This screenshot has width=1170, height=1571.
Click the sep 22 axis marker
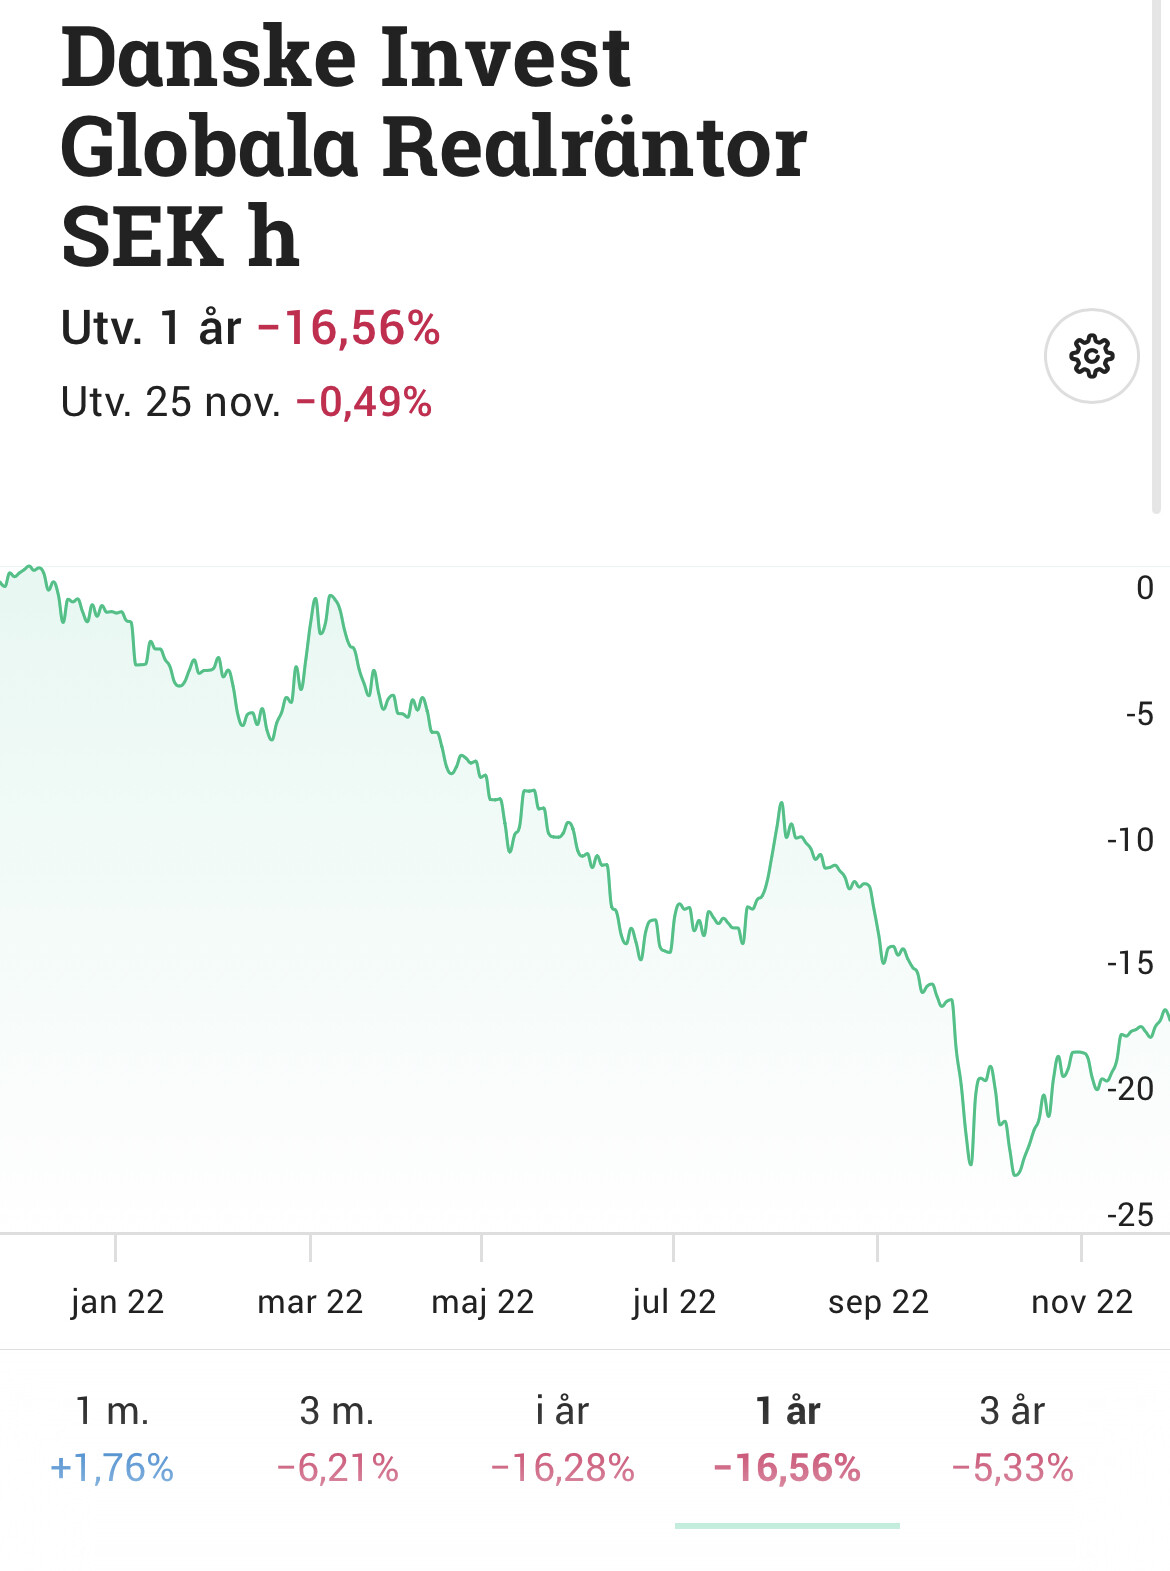click(x=878, y=1301)
